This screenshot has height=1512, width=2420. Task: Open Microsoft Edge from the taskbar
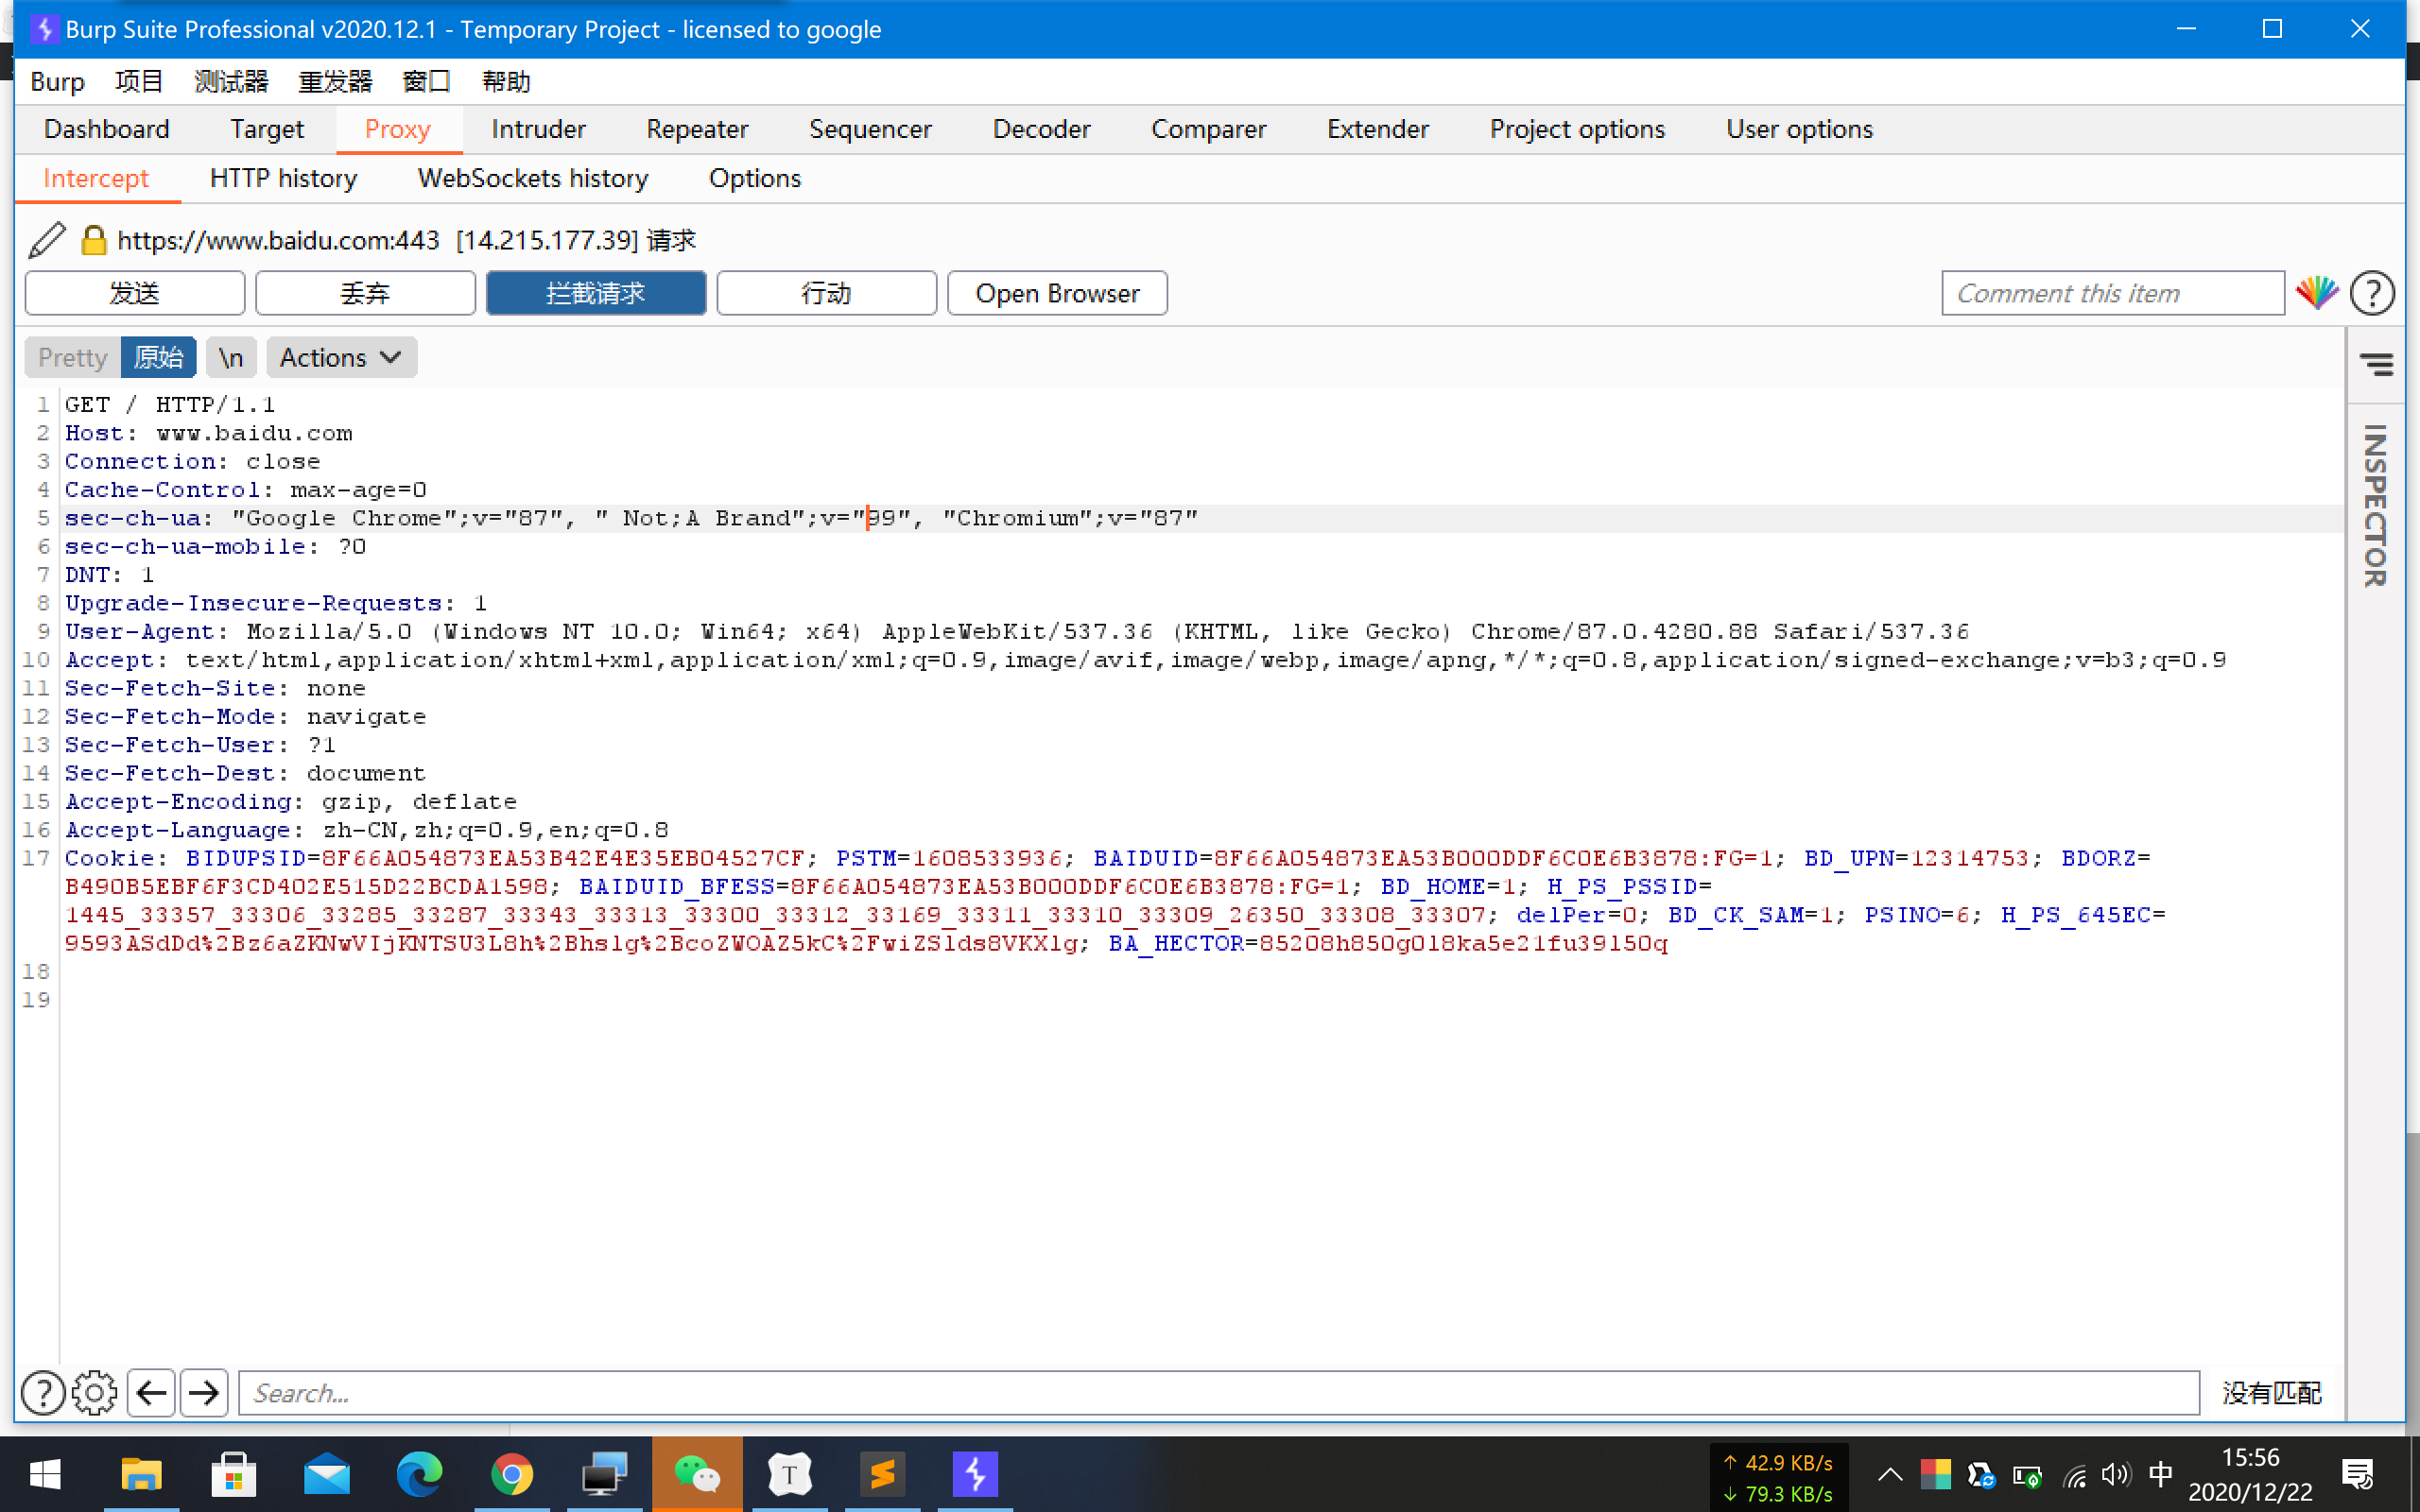tap(419, 1474)
